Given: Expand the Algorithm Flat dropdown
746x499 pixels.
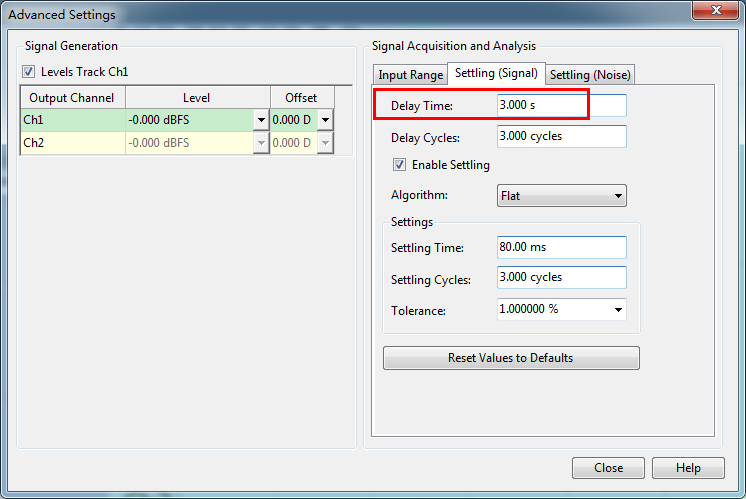Looking at the screenshot, I should point(562,196).
